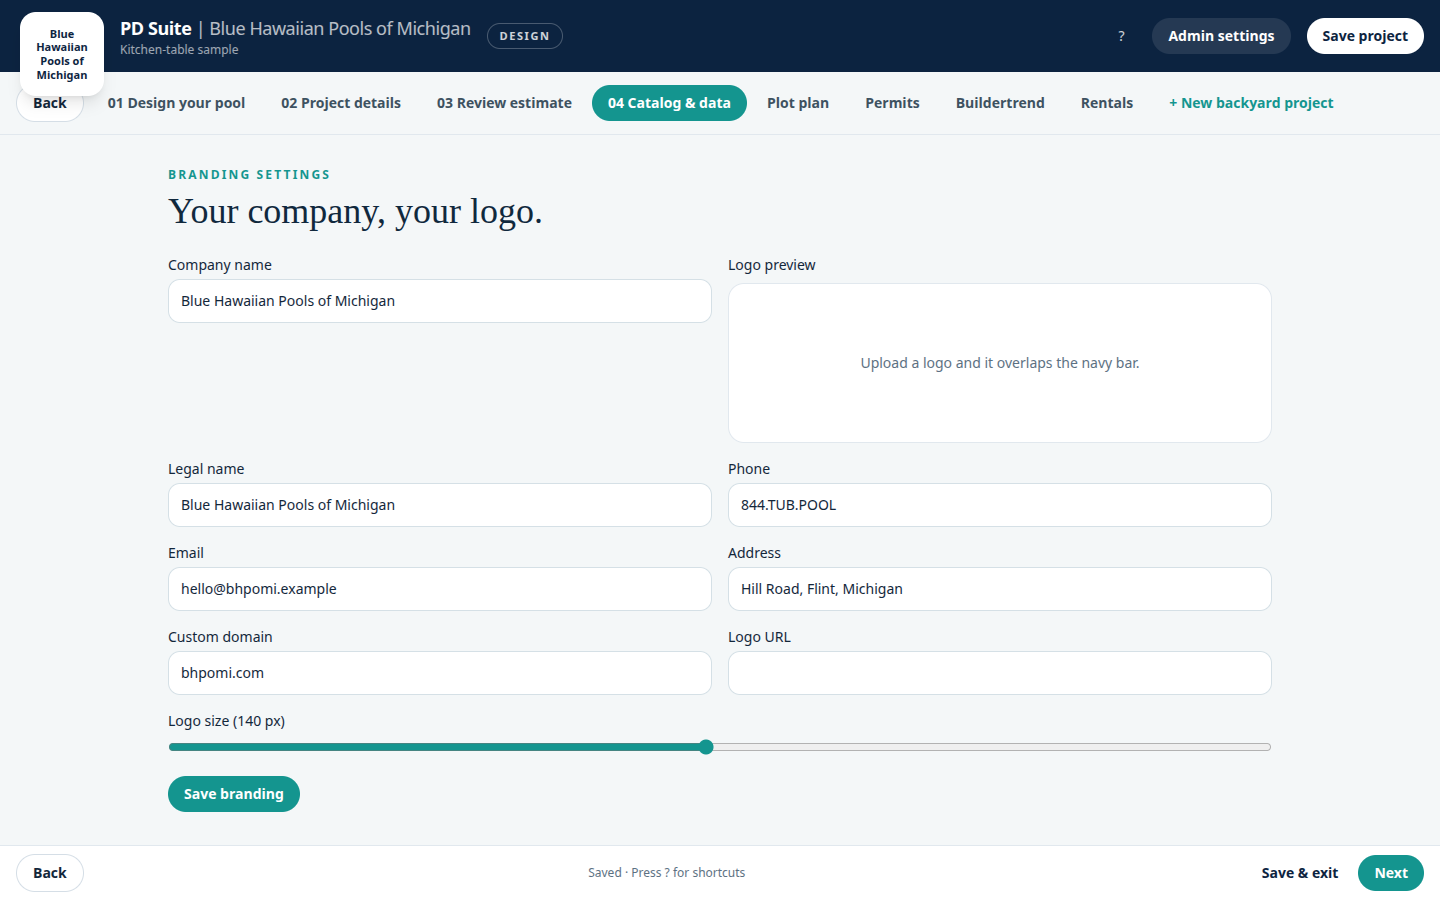Click the Custom domain field
Viewport: 1440px width, 900px height.
point(440,673)
